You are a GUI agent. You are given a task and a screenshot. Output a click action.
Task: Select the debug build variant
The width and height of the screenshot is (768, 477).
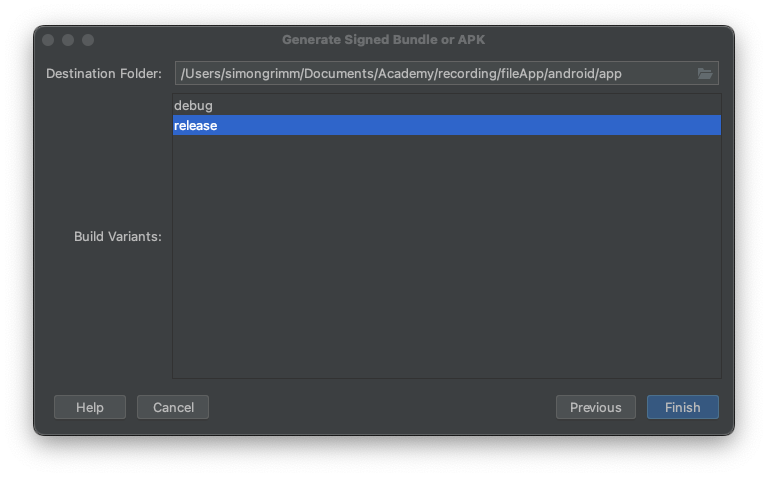click(447, 105)
